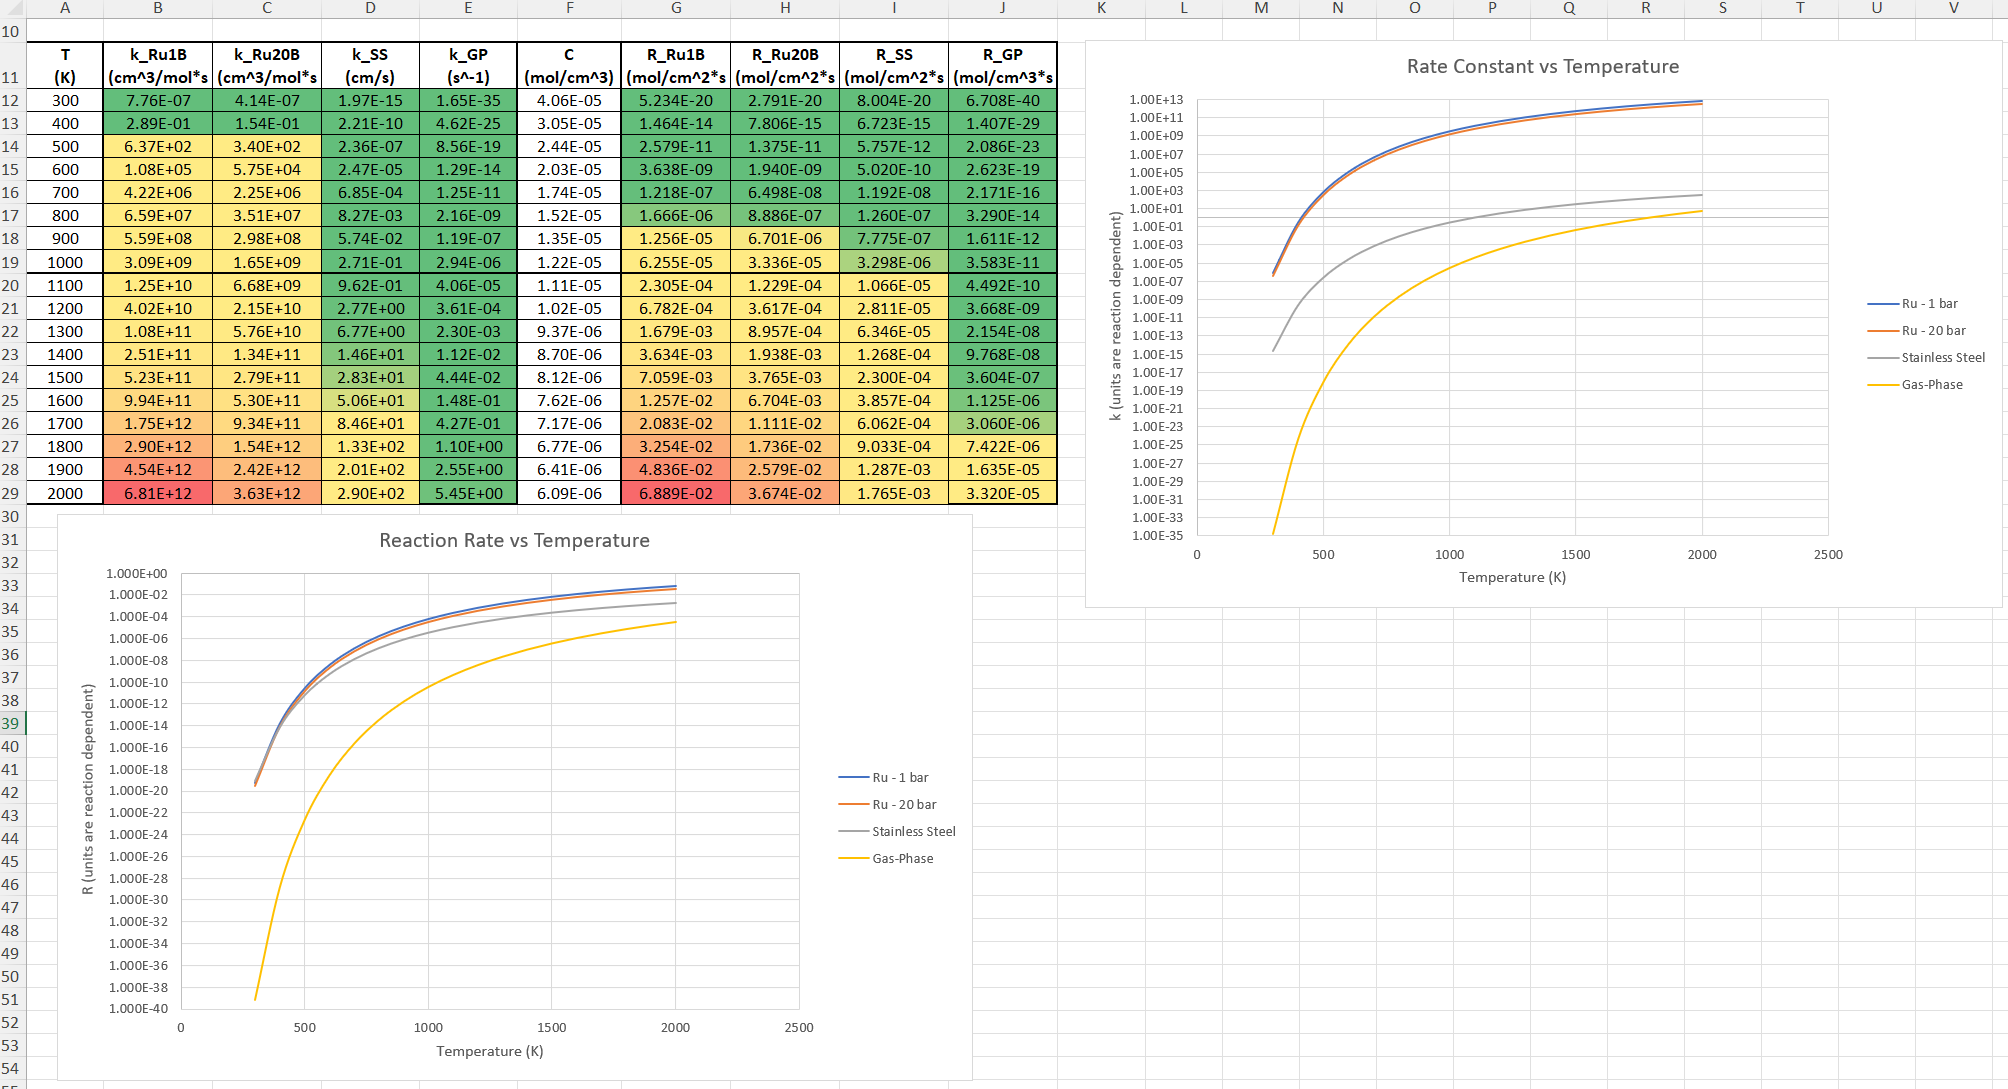This screenshot has height=1089, width=2008.
Task: Click the k_SS value 2.71E-01
Action: point(370,262)
